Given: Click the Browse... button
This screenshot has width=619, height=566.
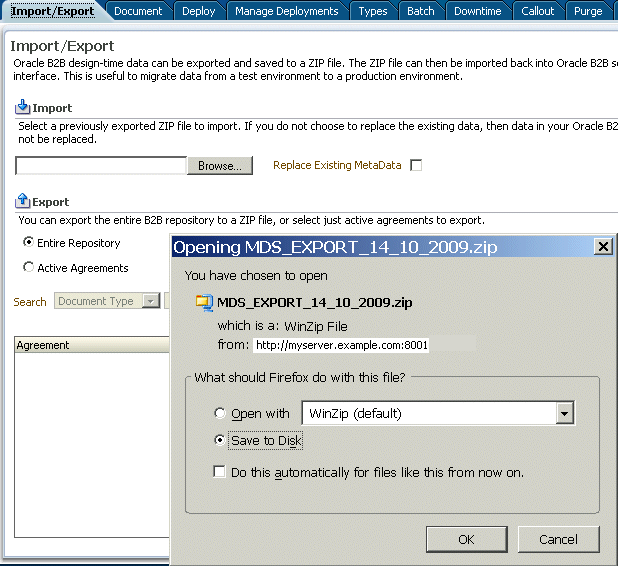Looking at the screenshot, I should coord(220,166).
